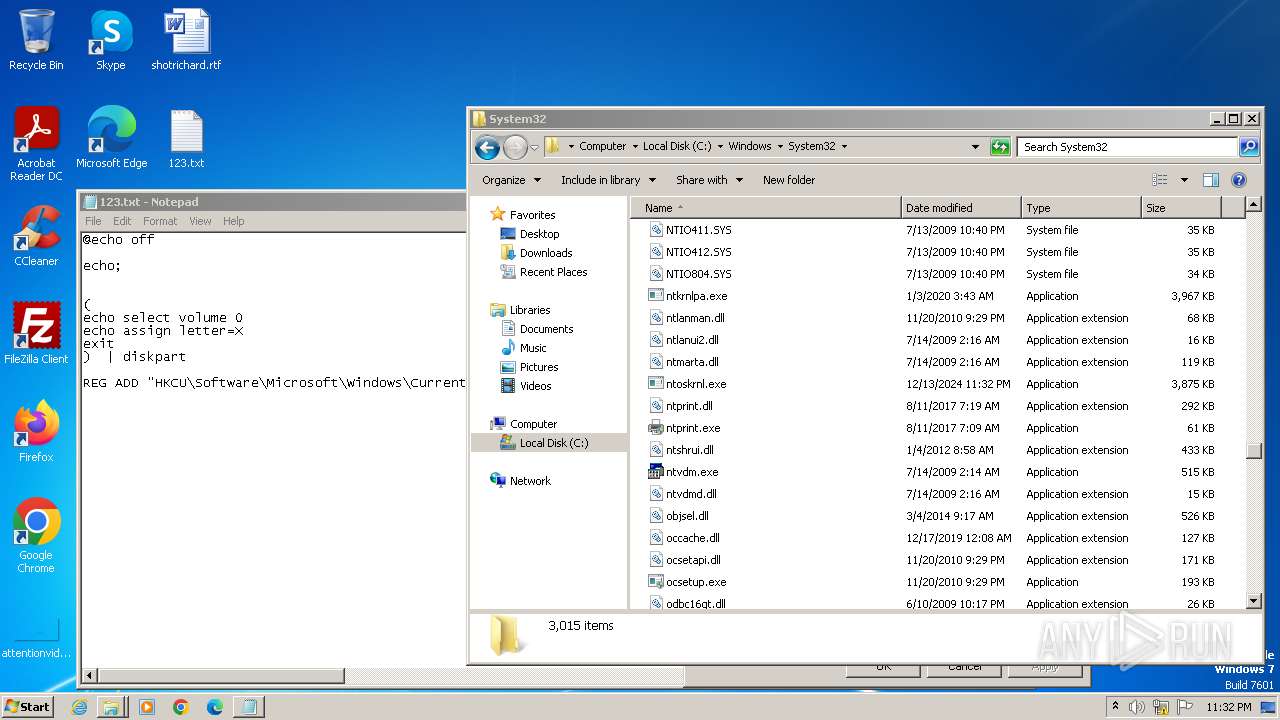Screen dimensions: 1280x720
Task: Open the Start menu
Action: 28,706
